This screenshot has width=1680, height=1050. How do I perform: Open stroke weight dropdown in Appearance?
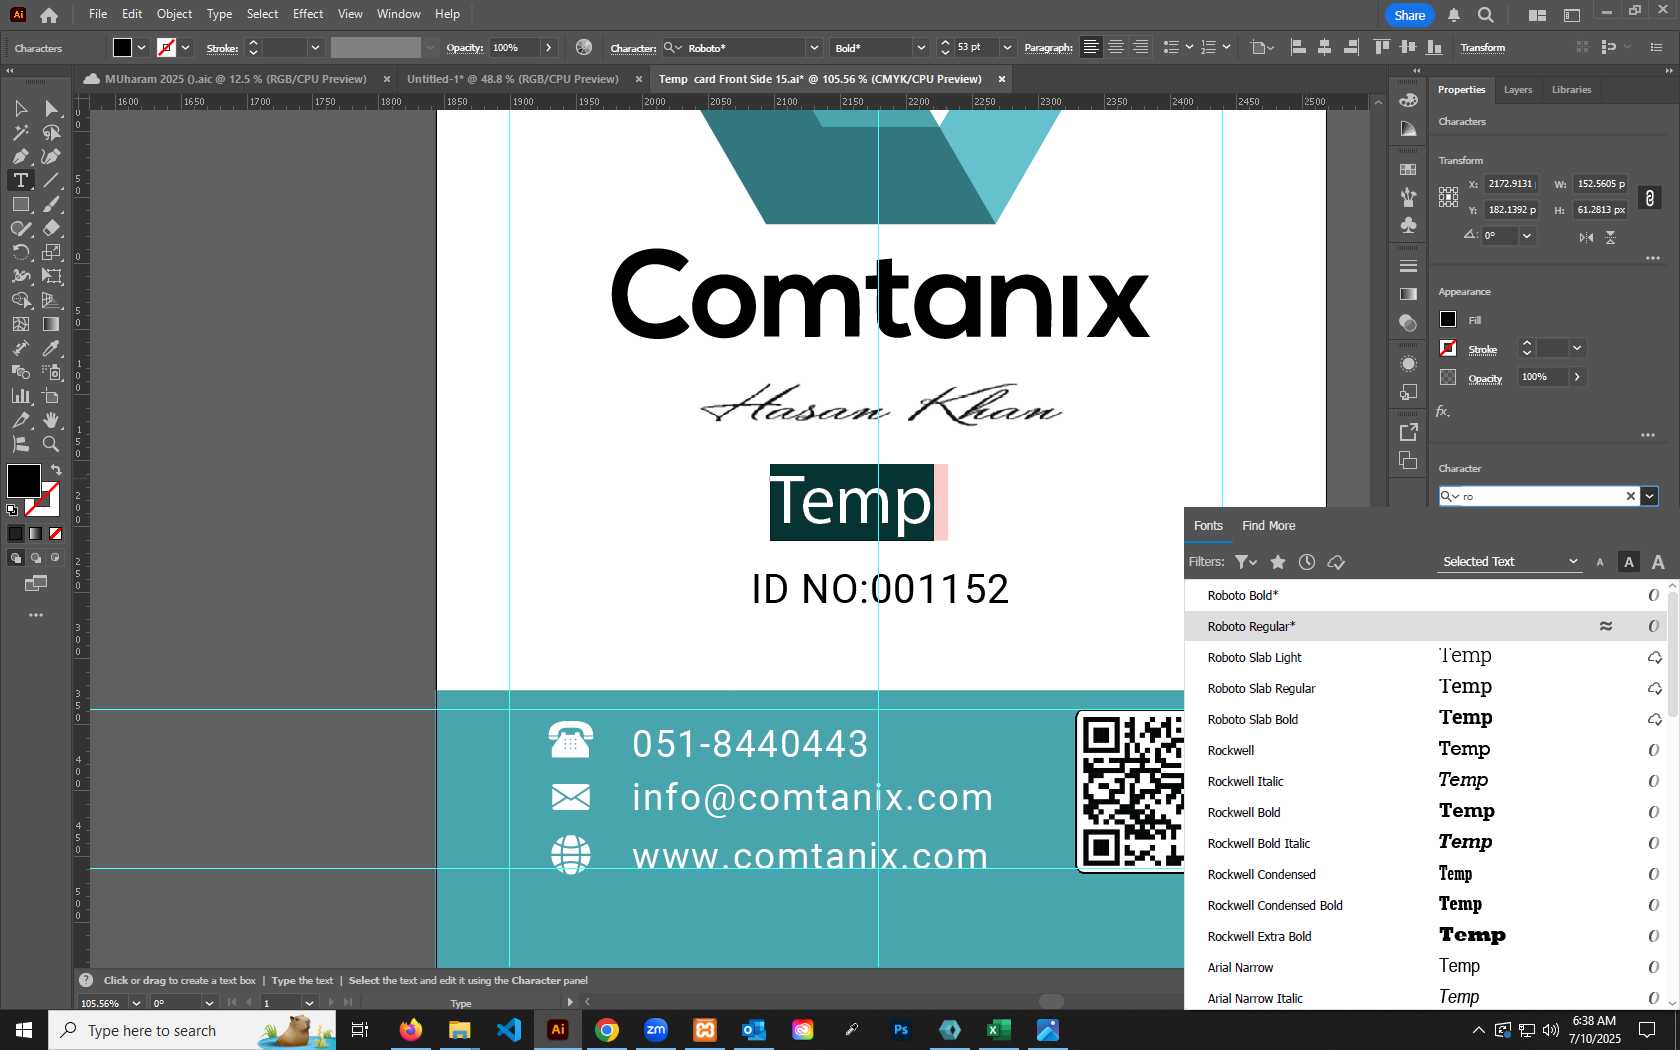tap(1577, 348)
